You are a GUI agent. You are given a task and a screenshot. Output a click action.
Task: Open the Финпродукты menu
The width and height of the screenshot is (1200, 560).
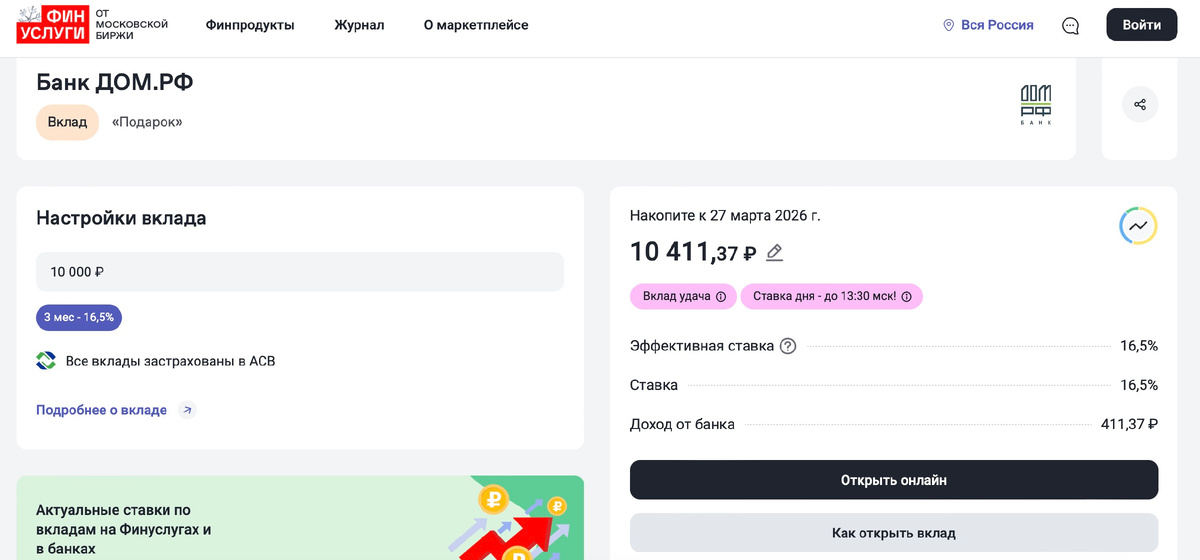(250, 25)
